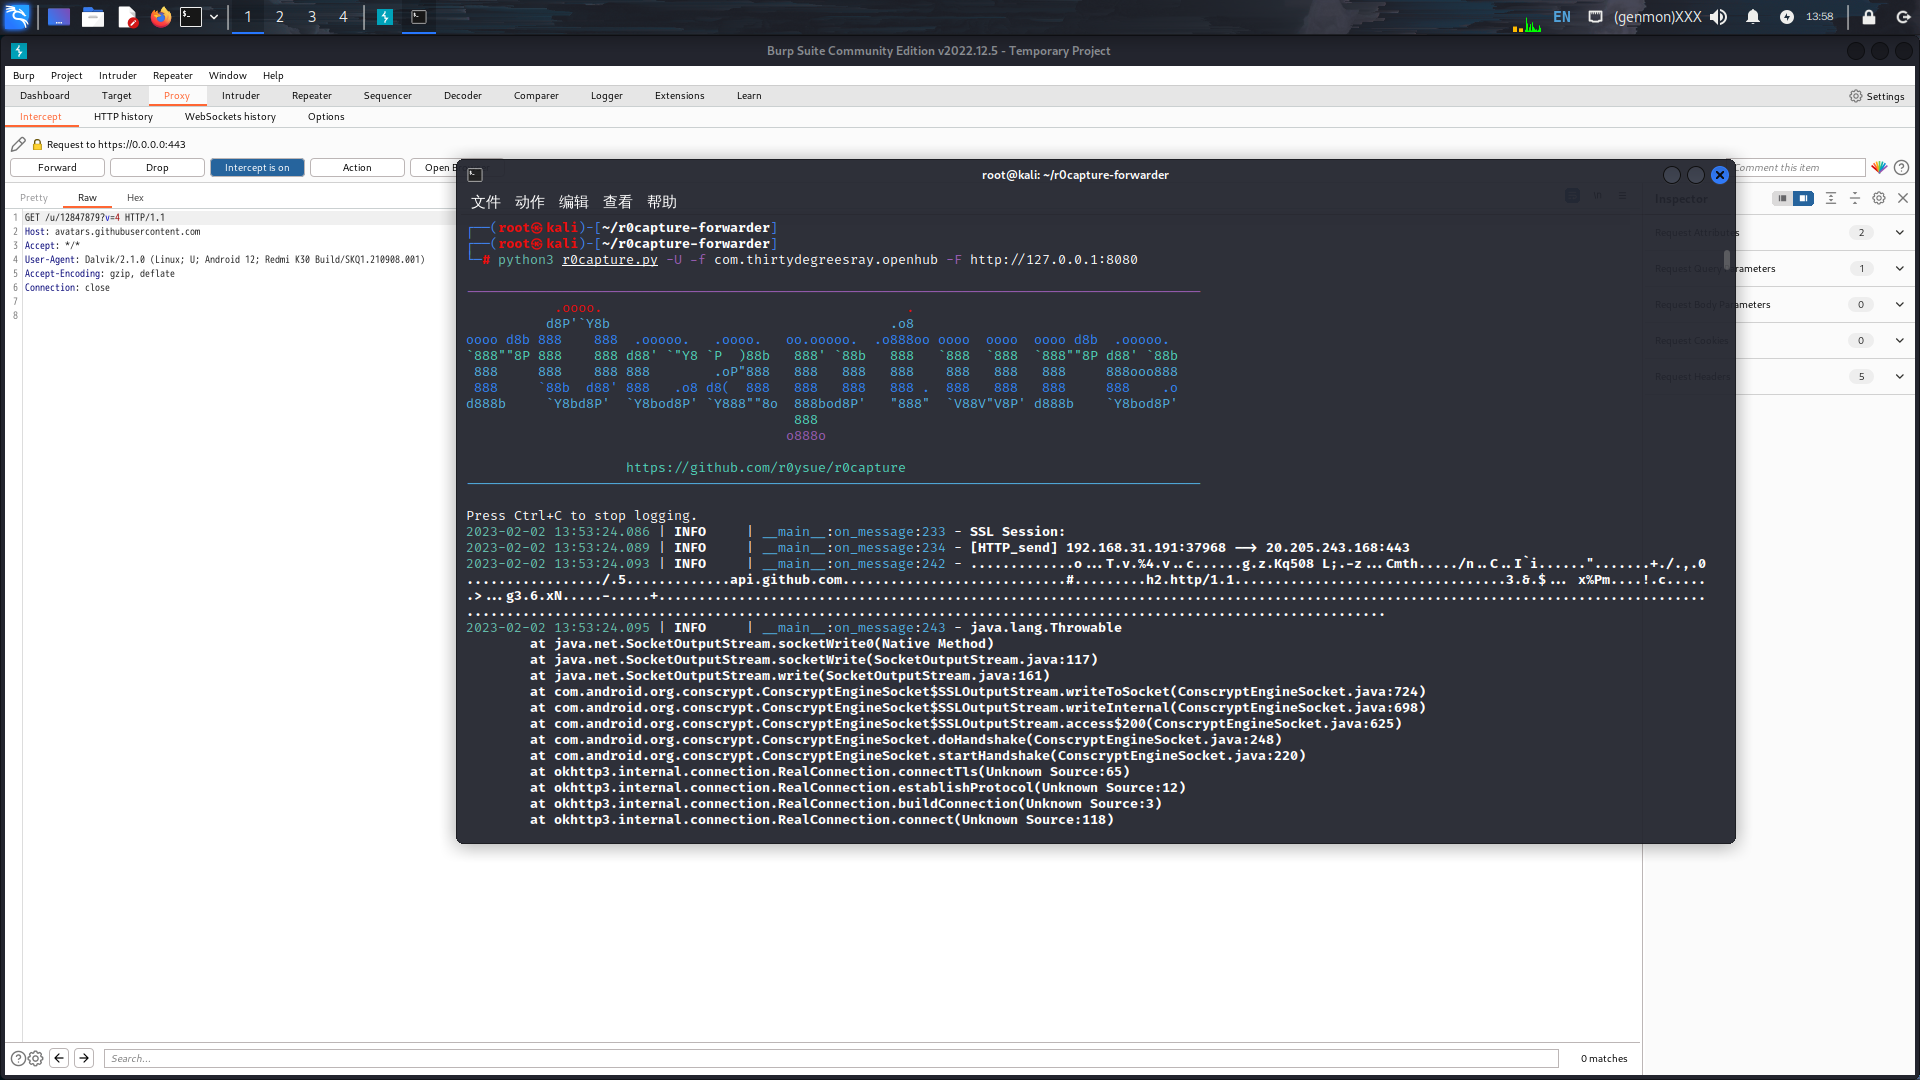
Task: Launch the text editor from the panel
Action: (127, 17)
